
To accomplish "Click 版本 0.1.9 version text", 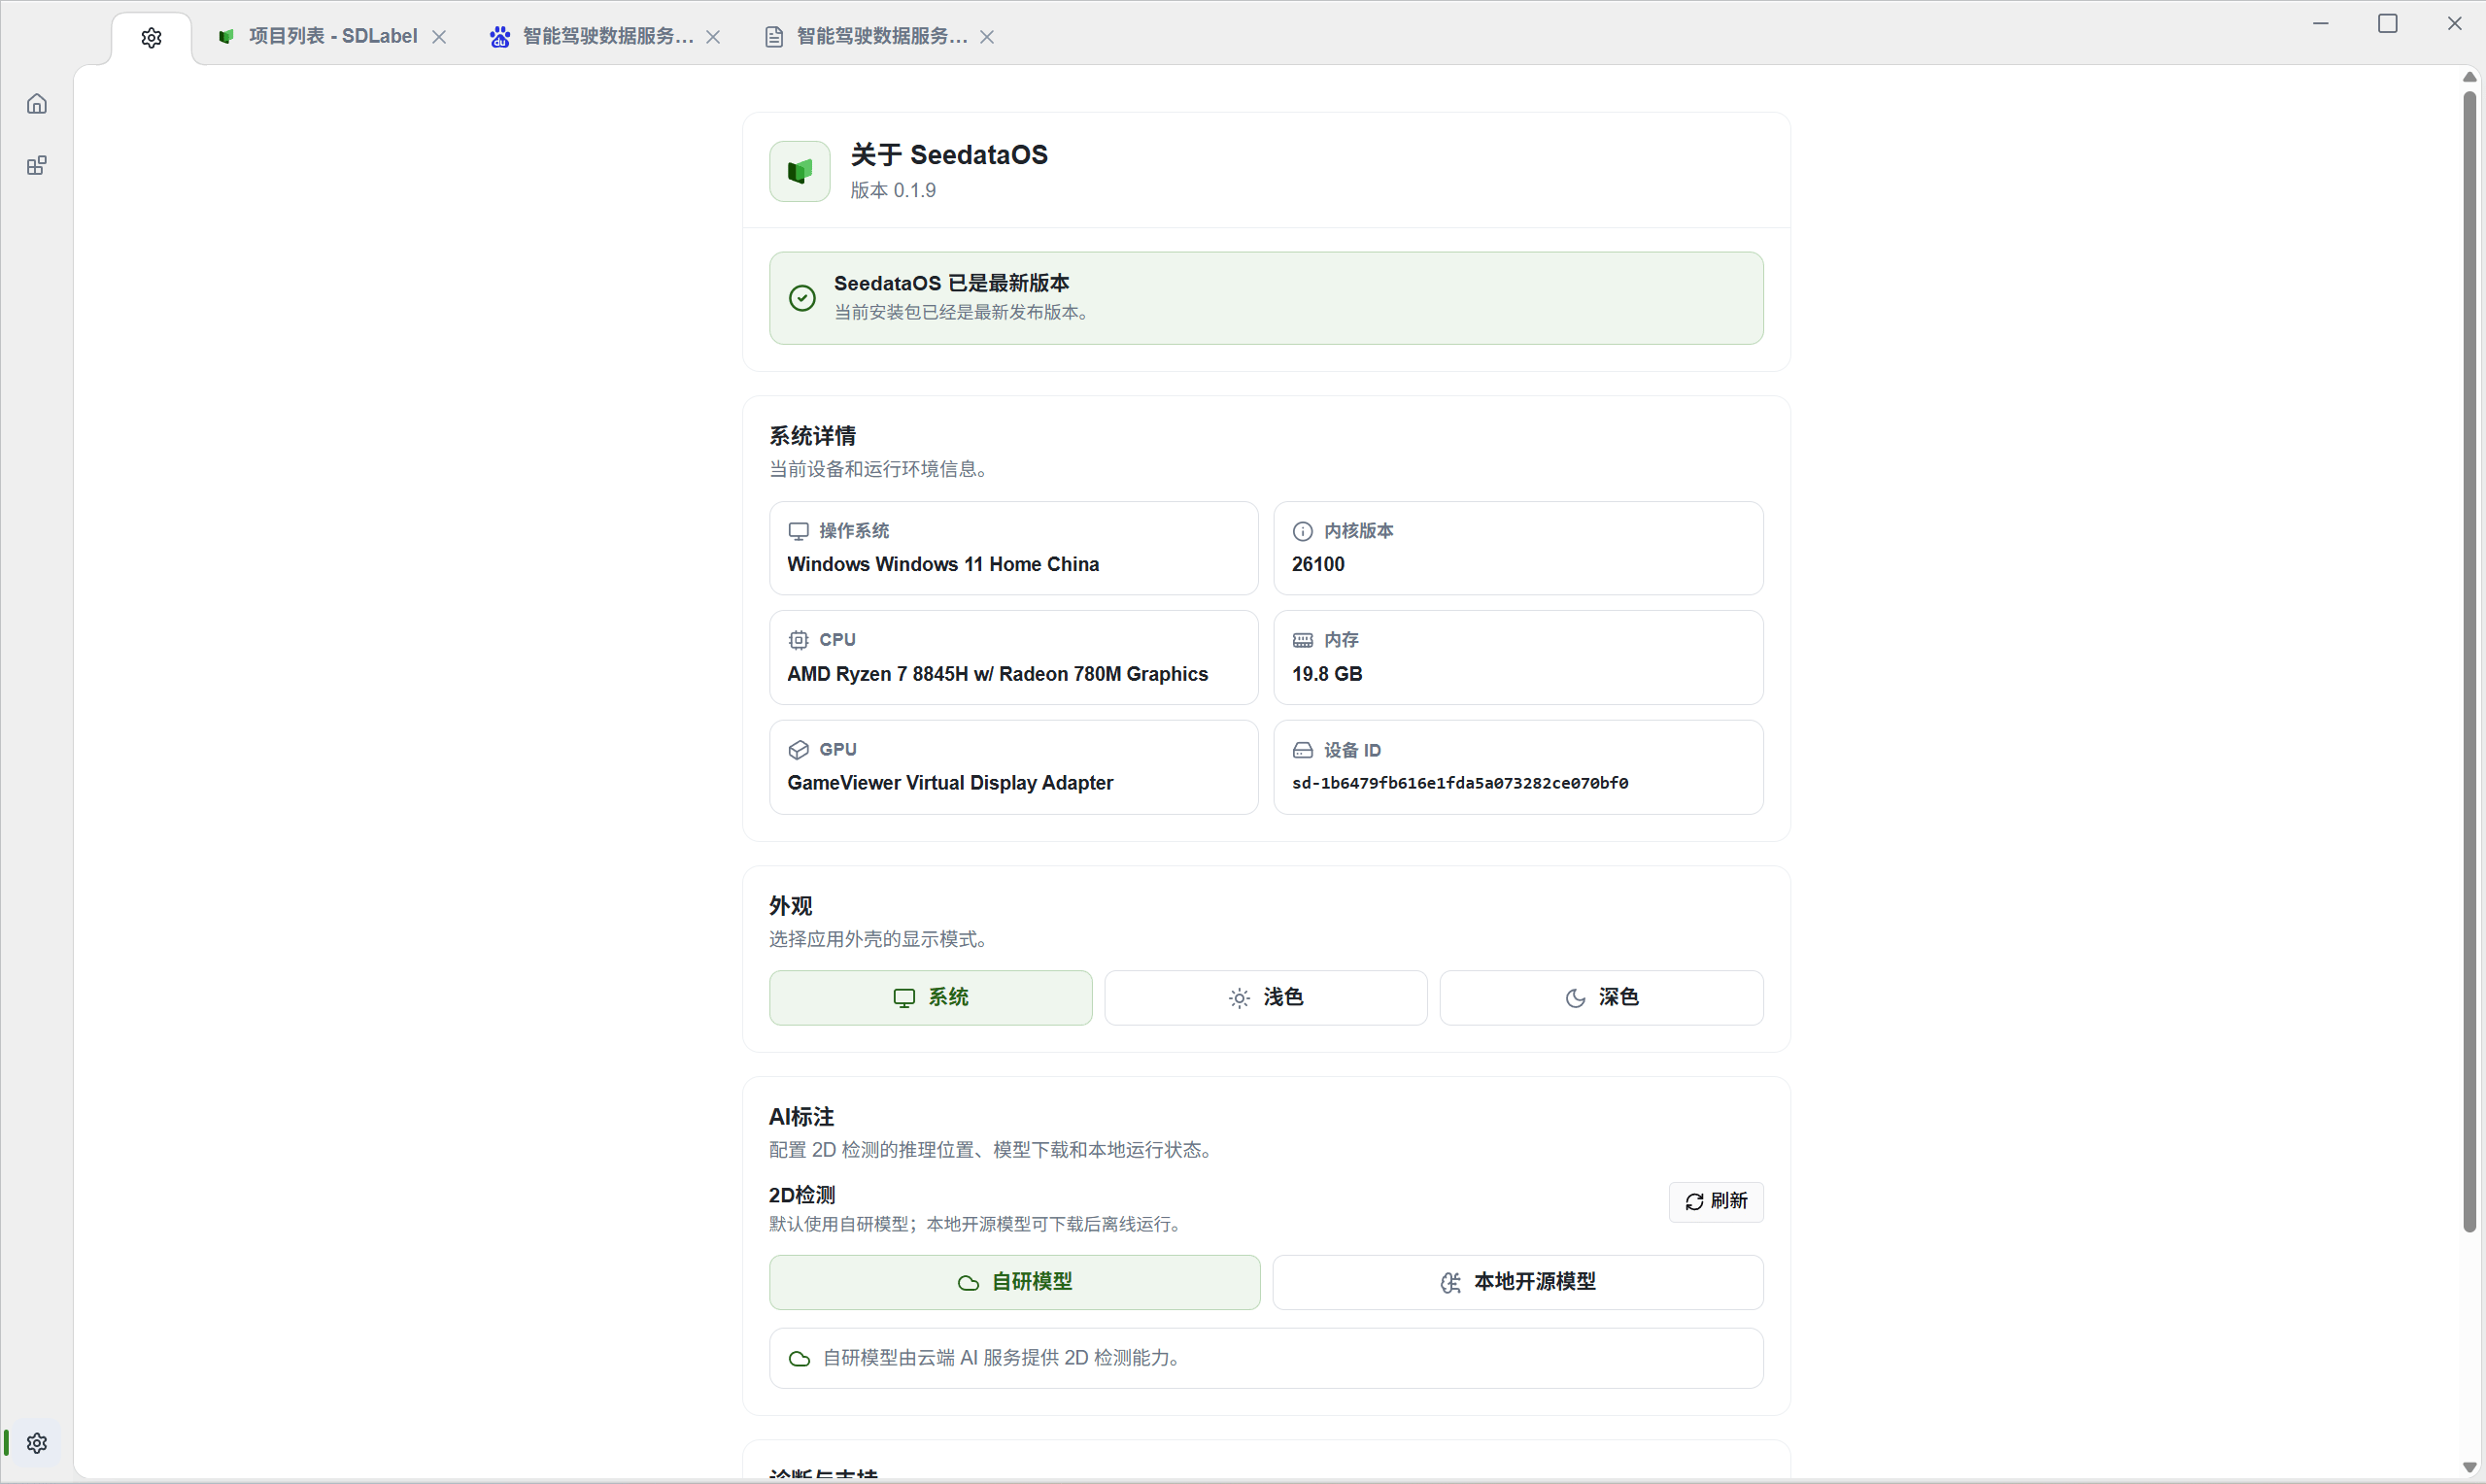I will click(893, 190).
